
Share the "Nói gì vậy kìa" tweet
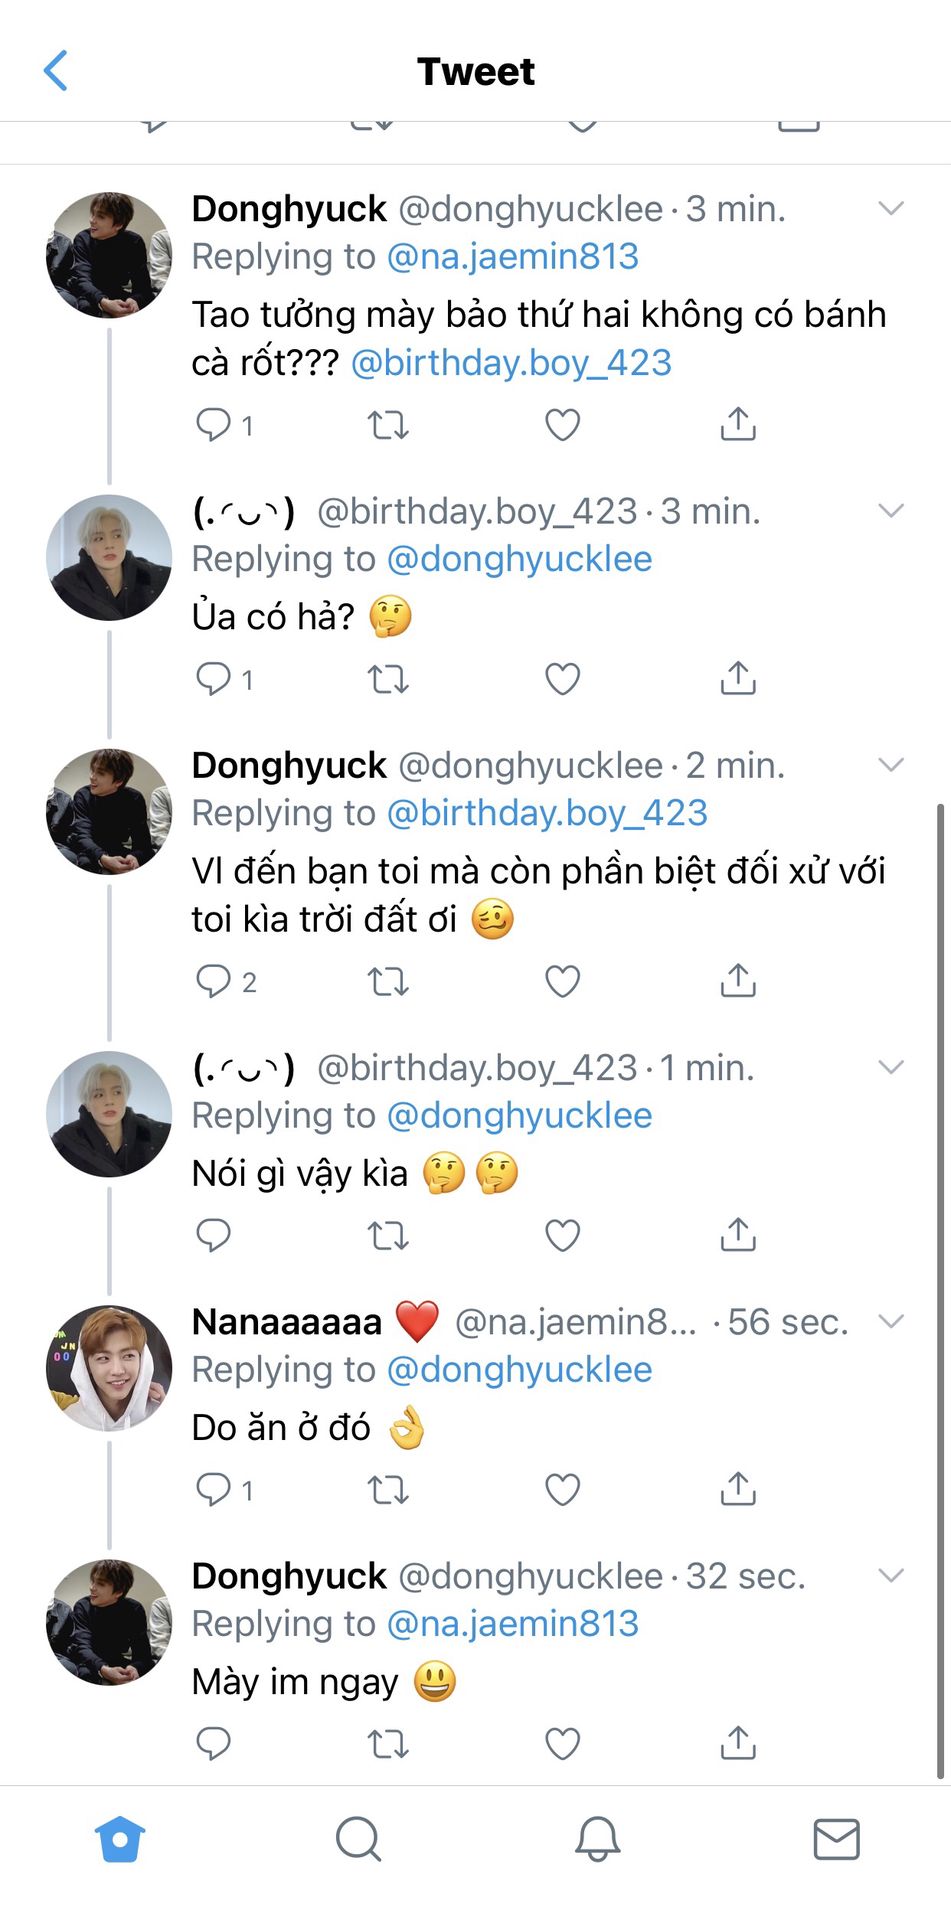tap(738, 1235)
